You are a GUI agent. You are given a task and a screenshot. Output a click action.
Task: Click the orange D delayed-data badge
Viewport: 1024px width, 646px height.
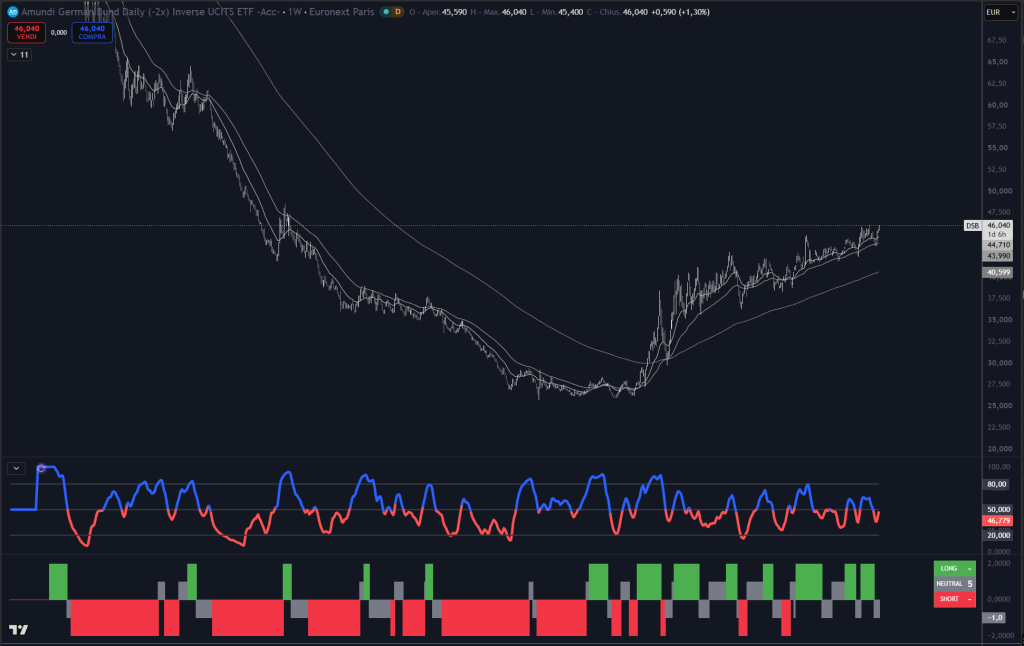tap(397, 12)
